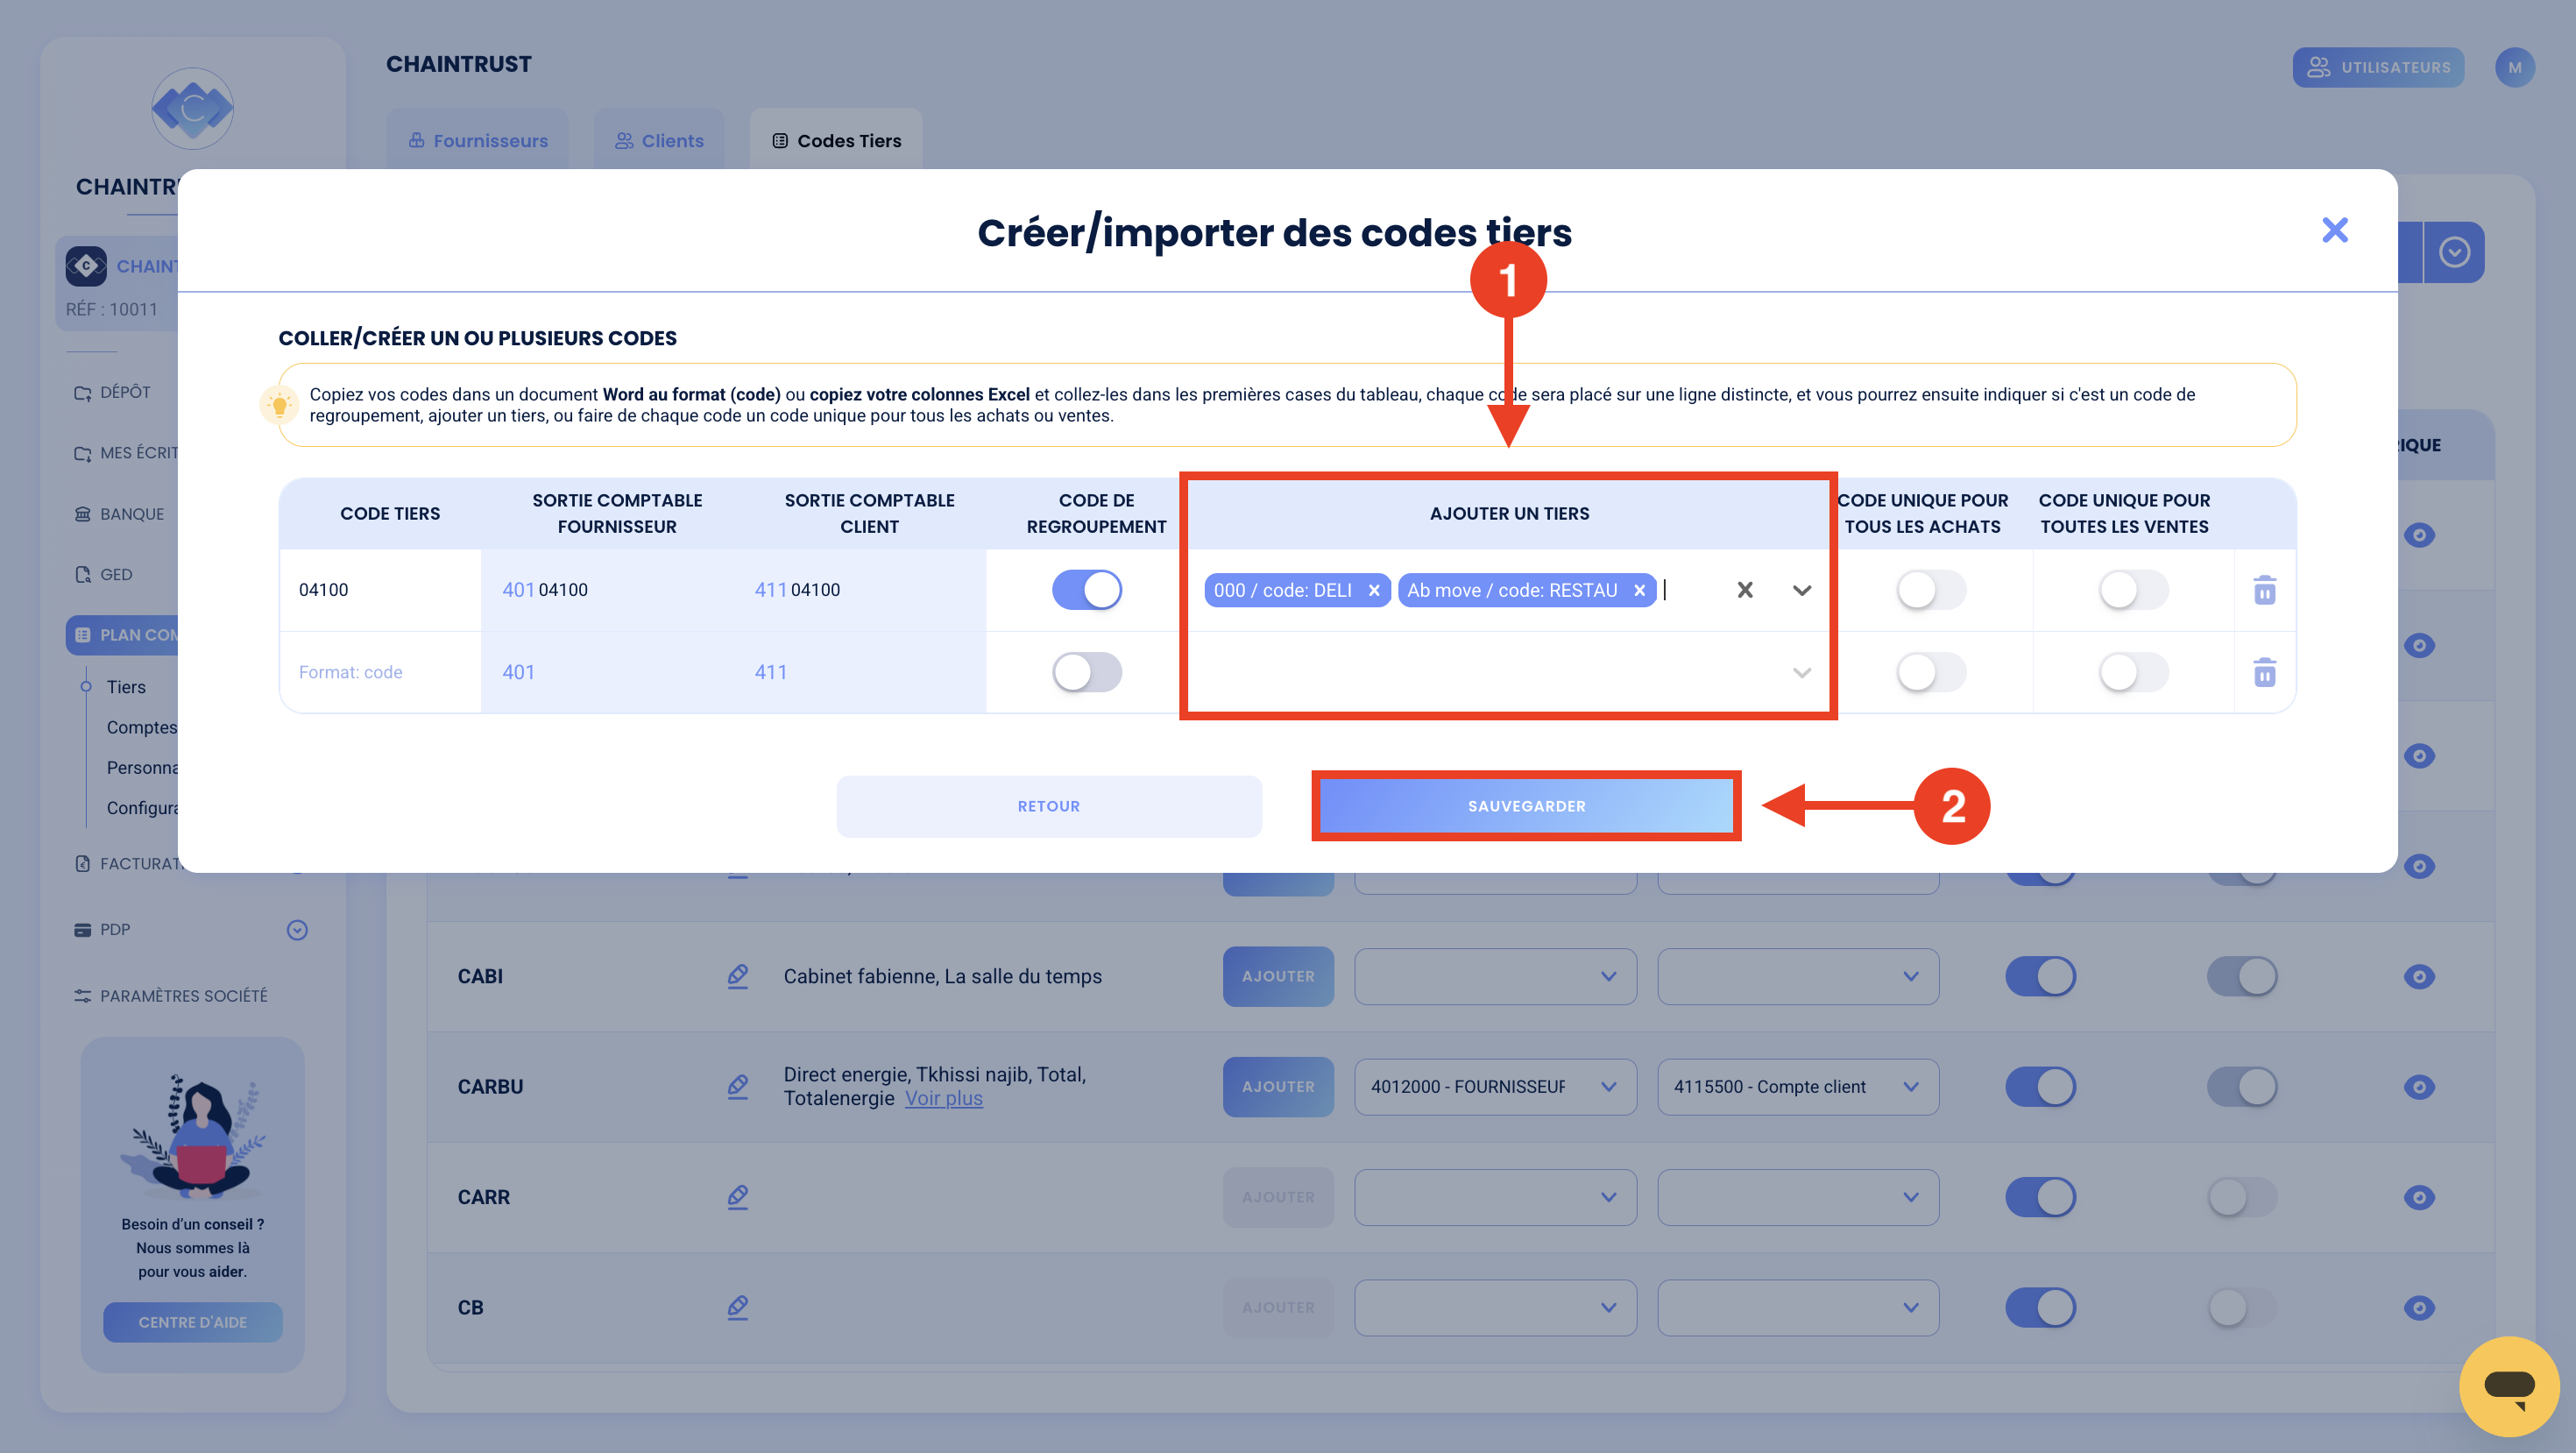This screenshot has width=2576, height=1453.
Task: Click Ajouter button in CABI row
Action: (1278, 976)
